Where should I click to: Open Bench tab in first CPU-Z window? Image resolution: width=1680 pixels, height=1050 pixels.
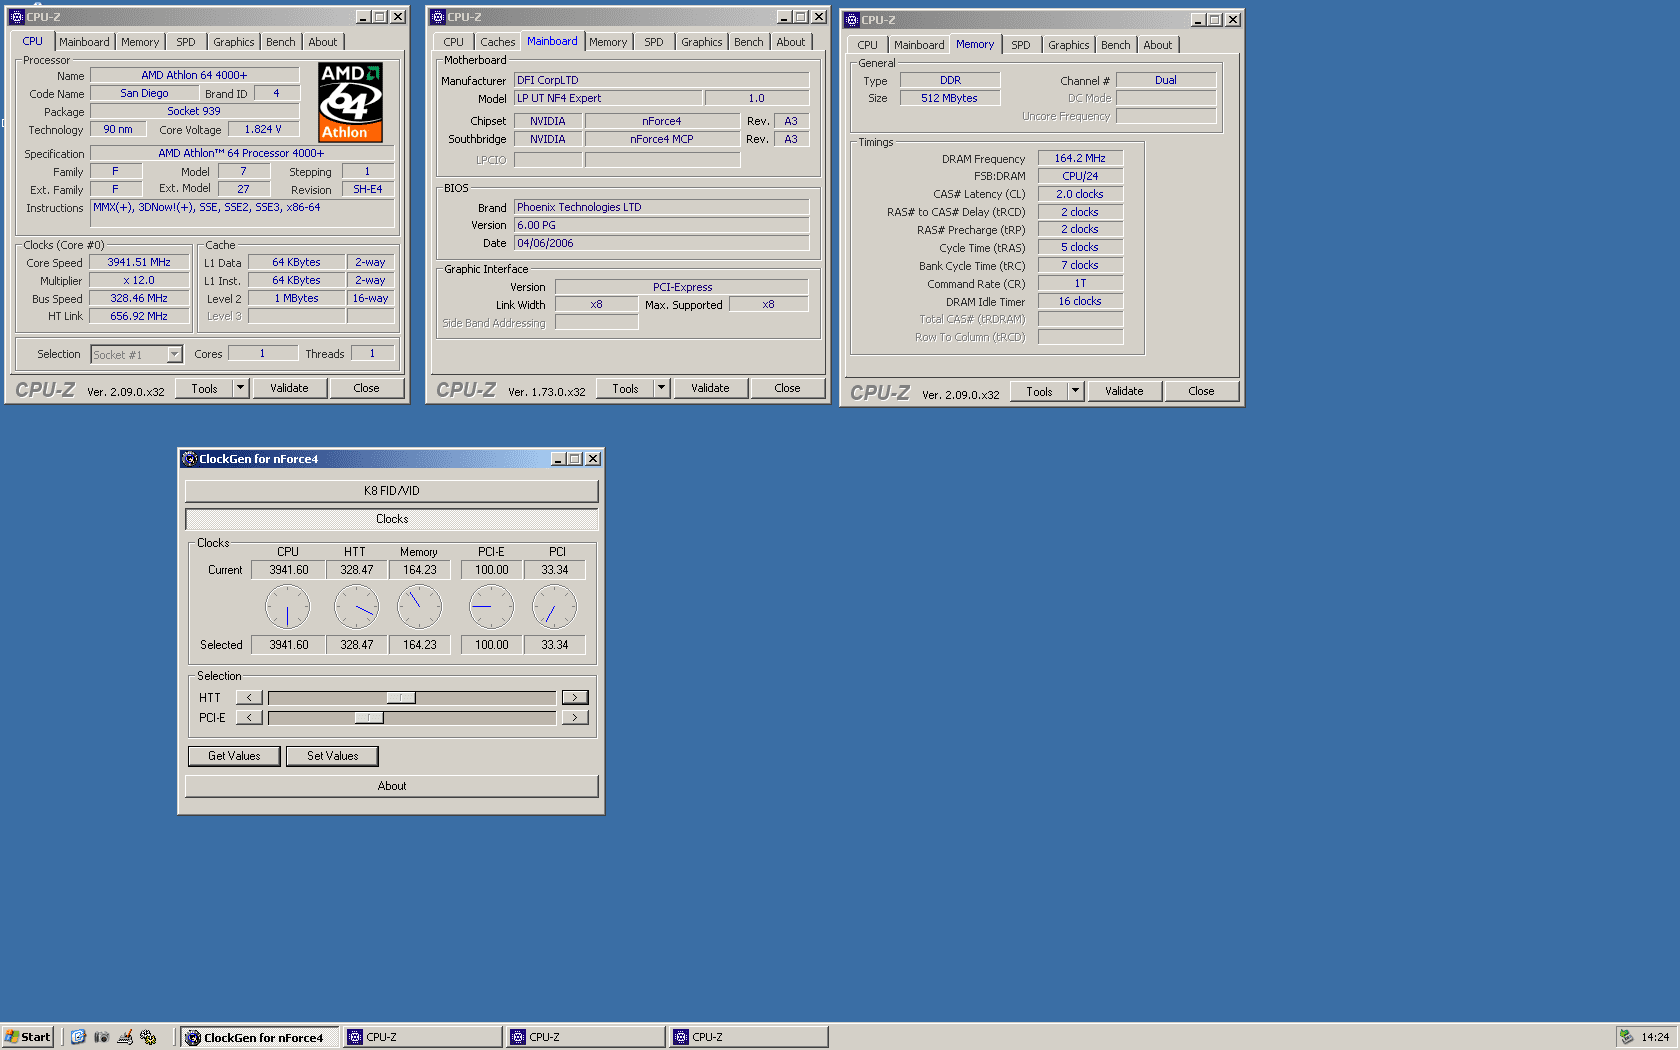(x=281, y=42)
